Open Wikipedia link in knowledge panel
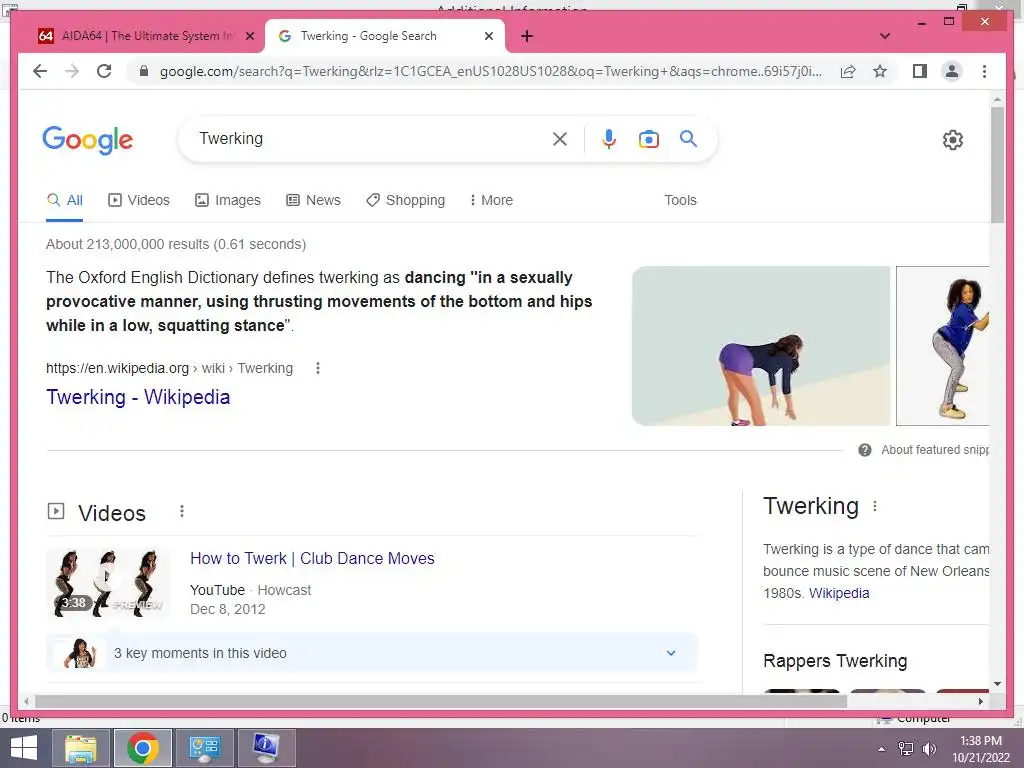This screenshot has width=1024, height=768. tap(839, 593)
